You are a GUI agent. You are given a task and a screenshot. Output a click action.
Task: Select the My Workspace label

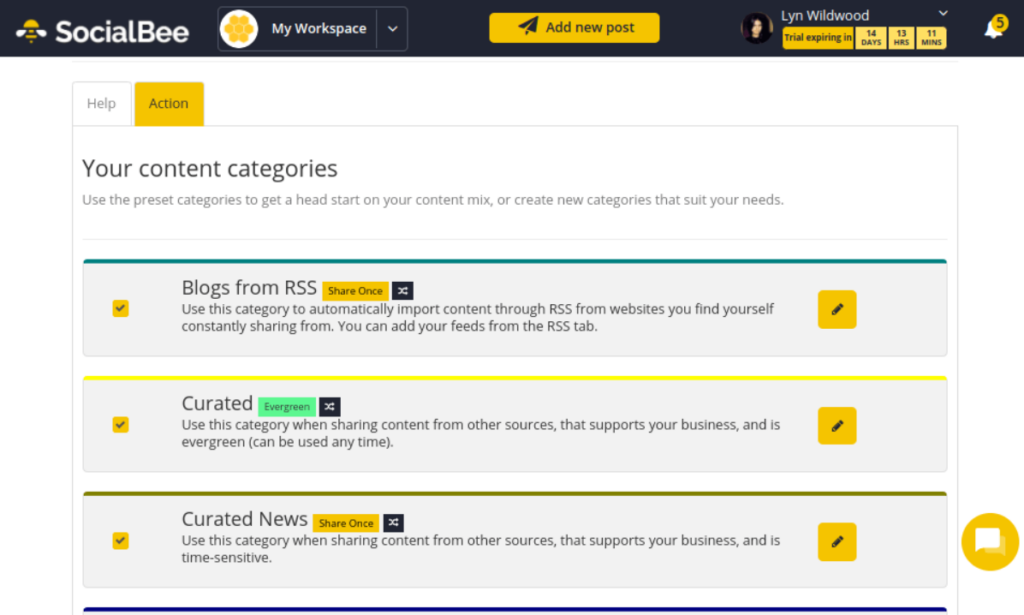pos(319,29)
